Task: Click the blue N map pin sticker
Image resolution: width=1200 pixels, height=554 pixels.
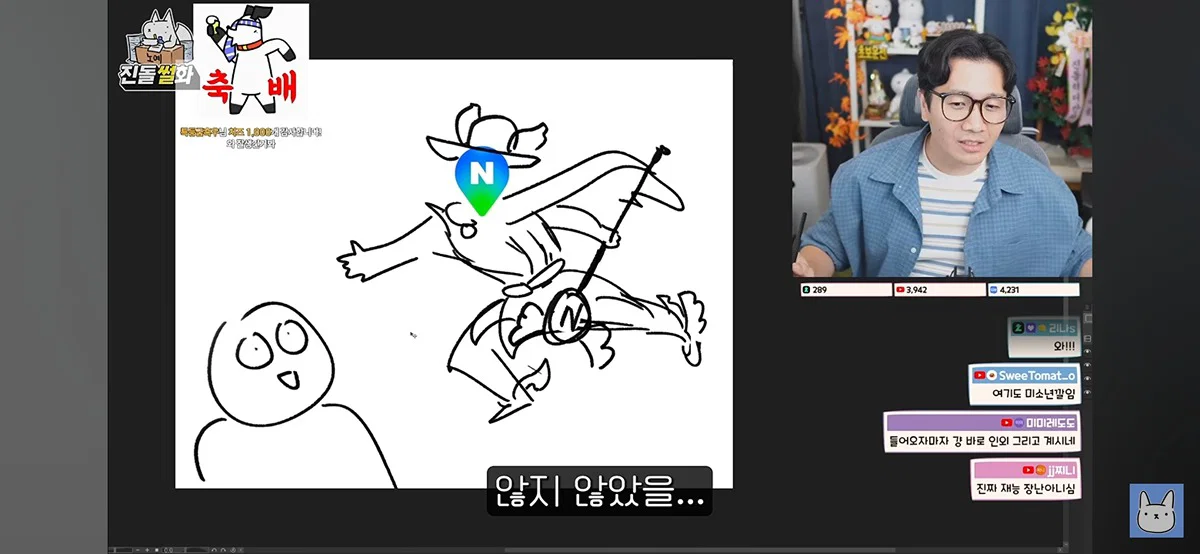Action: point(481,182)
